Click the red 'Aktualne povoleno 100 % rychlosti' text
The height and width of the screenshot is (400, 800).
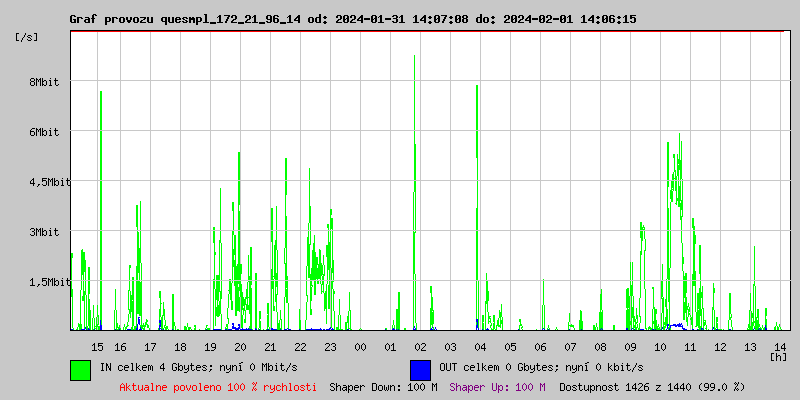tap(218, 387)
